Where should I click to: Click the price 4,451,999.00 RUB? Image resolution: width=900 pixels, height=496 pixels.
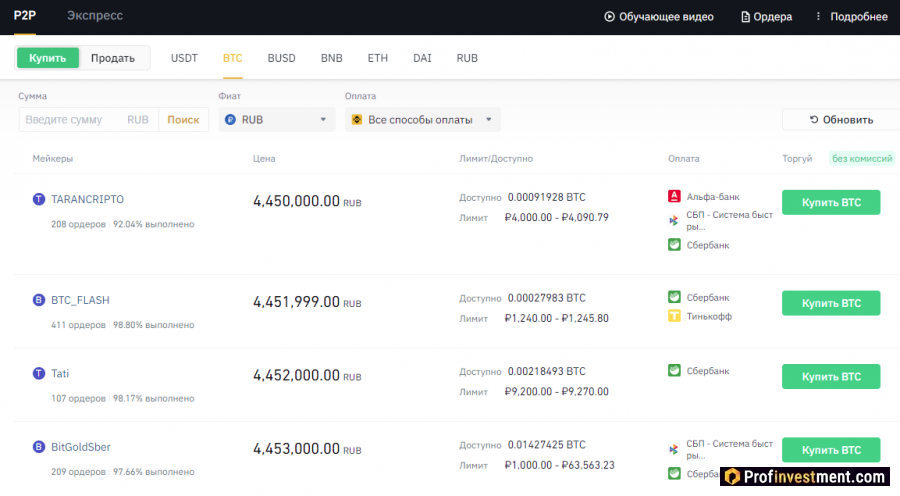pyautogui.click(x=307, y=302)
